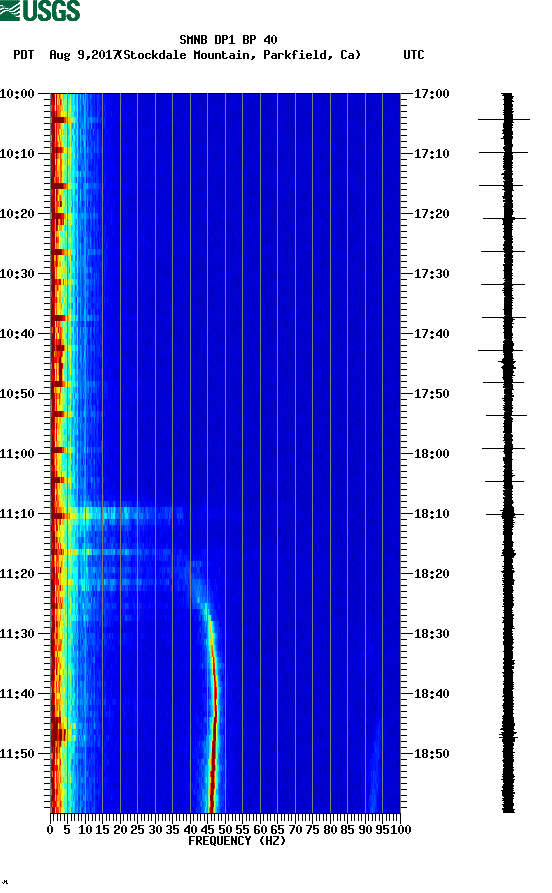Click the "80" frequency axis label
Viewport: 552px width, 893px height.
[x=330, y=830]
